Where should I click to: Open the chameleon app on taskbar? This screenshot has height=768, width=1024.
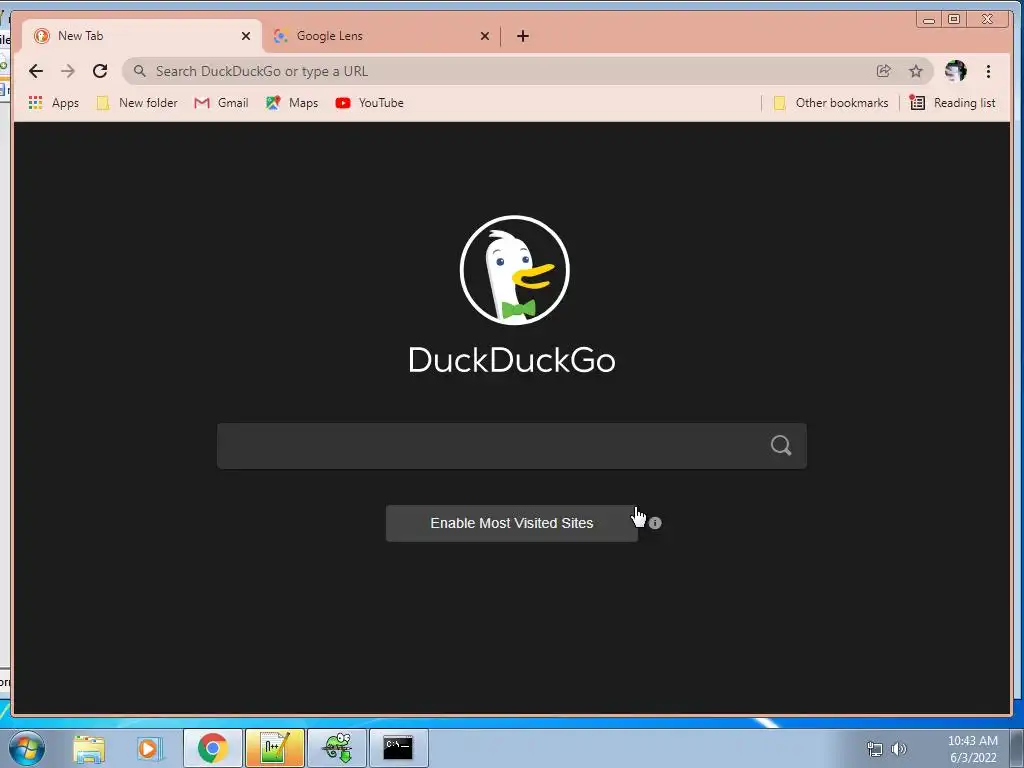click(337, 748)
